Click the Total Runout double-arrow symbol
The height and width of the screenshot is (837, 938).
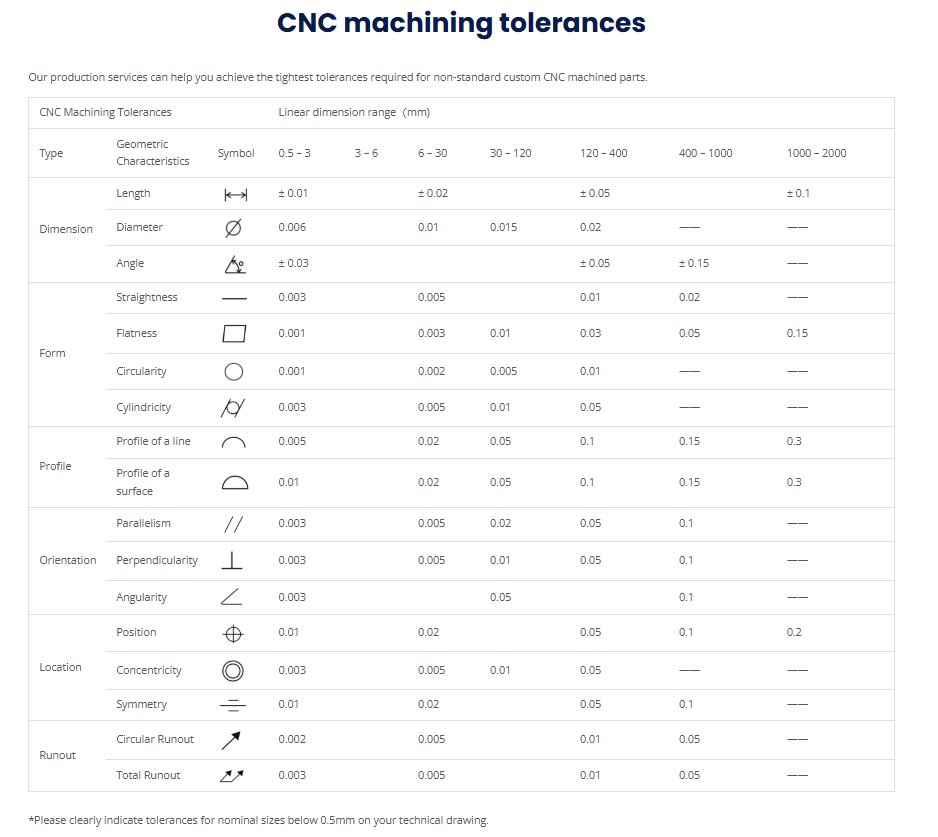click(232, 776)
